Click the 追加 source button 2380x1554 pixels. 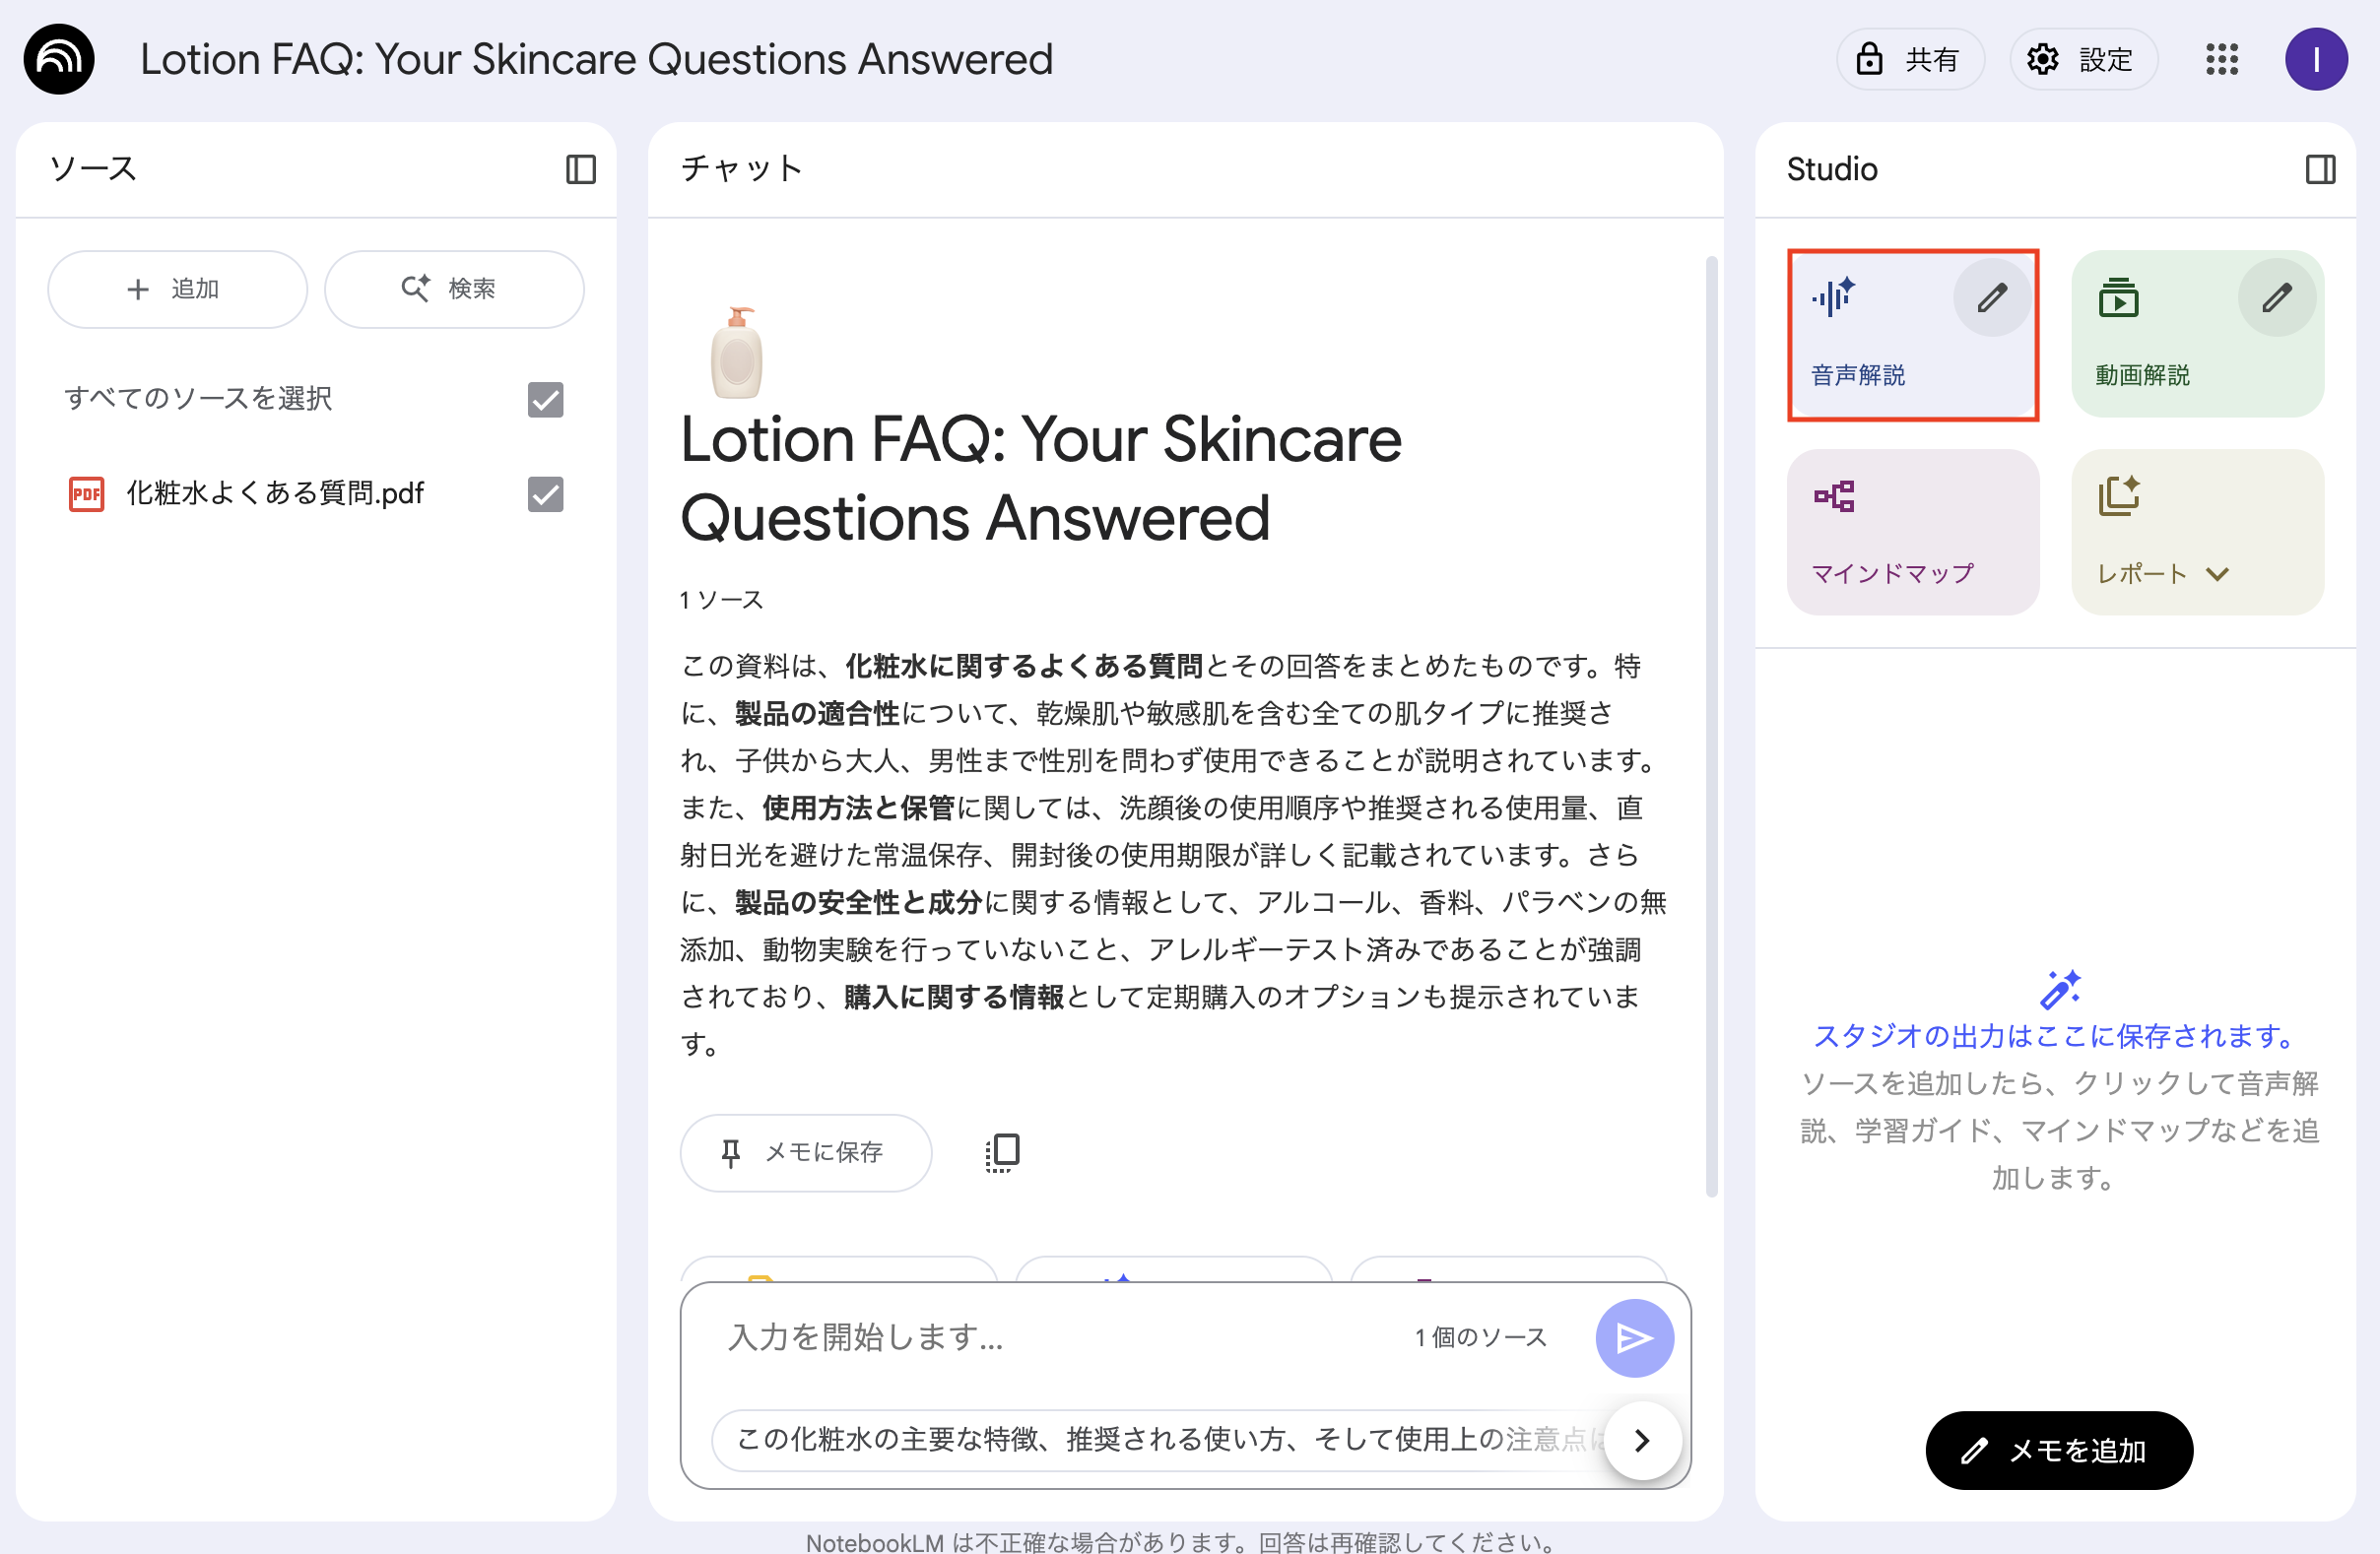[x=177, y=289]
